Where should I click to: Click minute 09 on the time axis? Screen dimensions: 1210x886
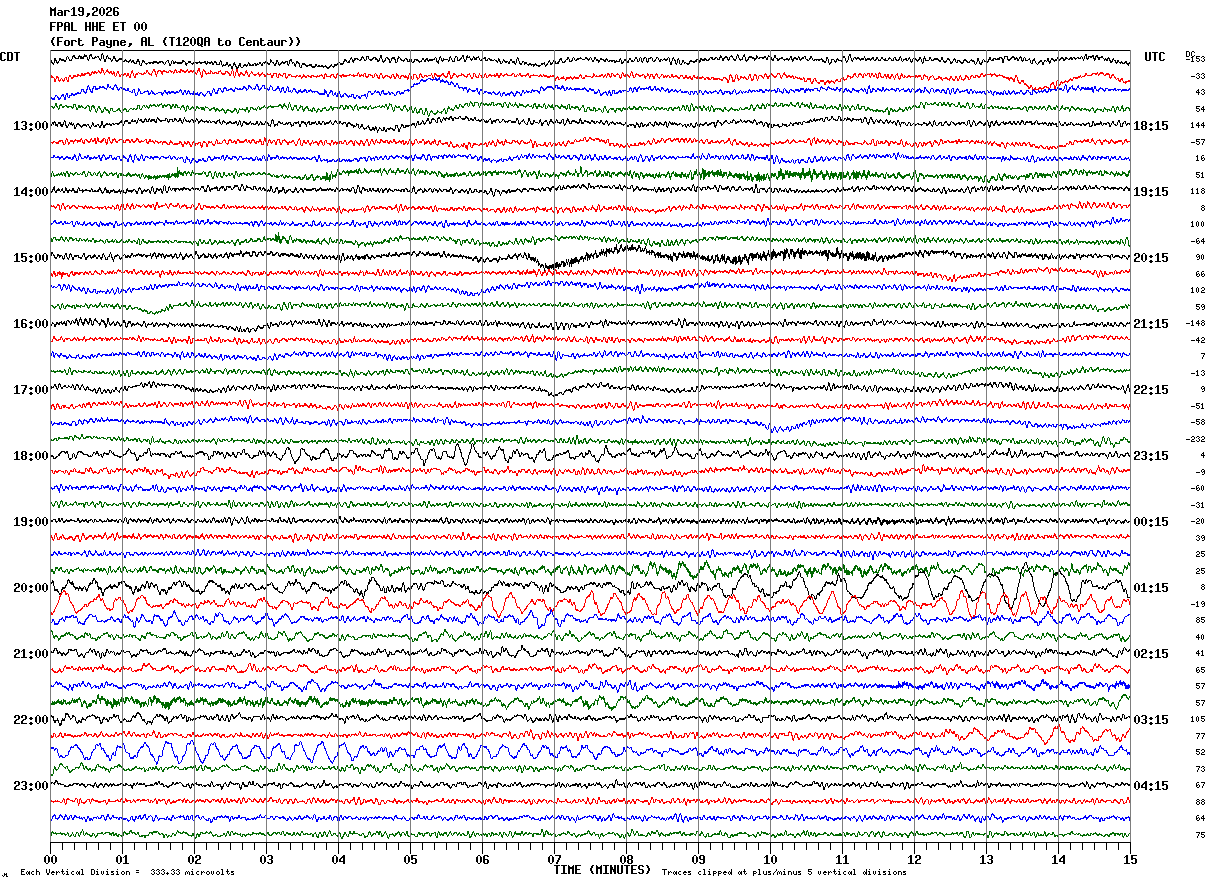[698, 859]
